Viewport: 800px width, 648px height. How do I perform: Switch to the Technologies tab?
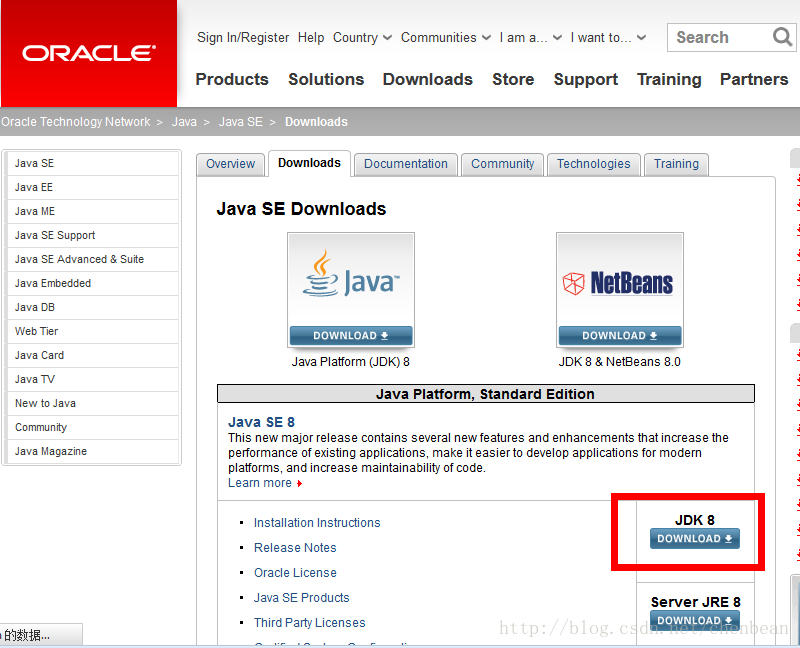(593, 164)
